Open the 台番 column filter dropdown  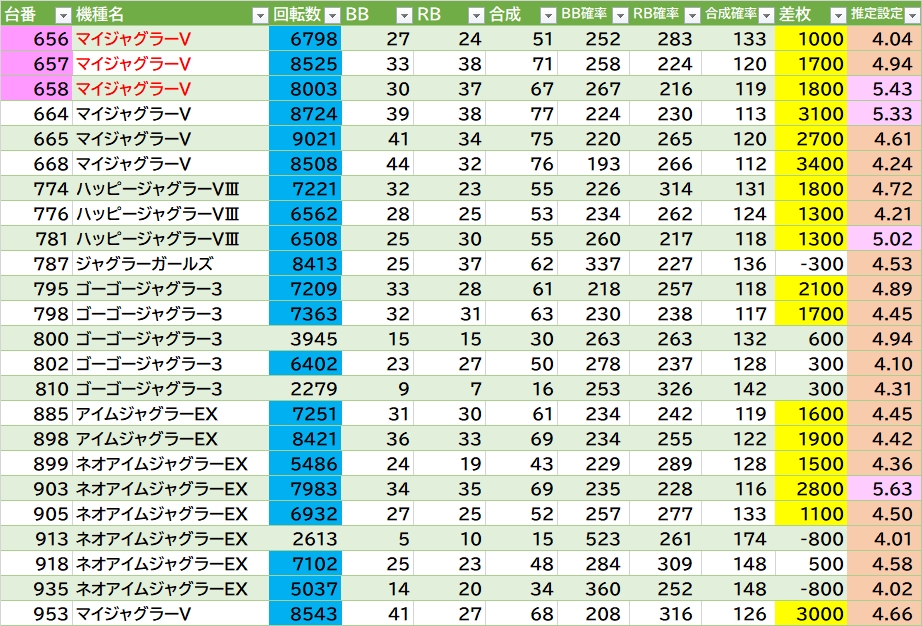62,15
